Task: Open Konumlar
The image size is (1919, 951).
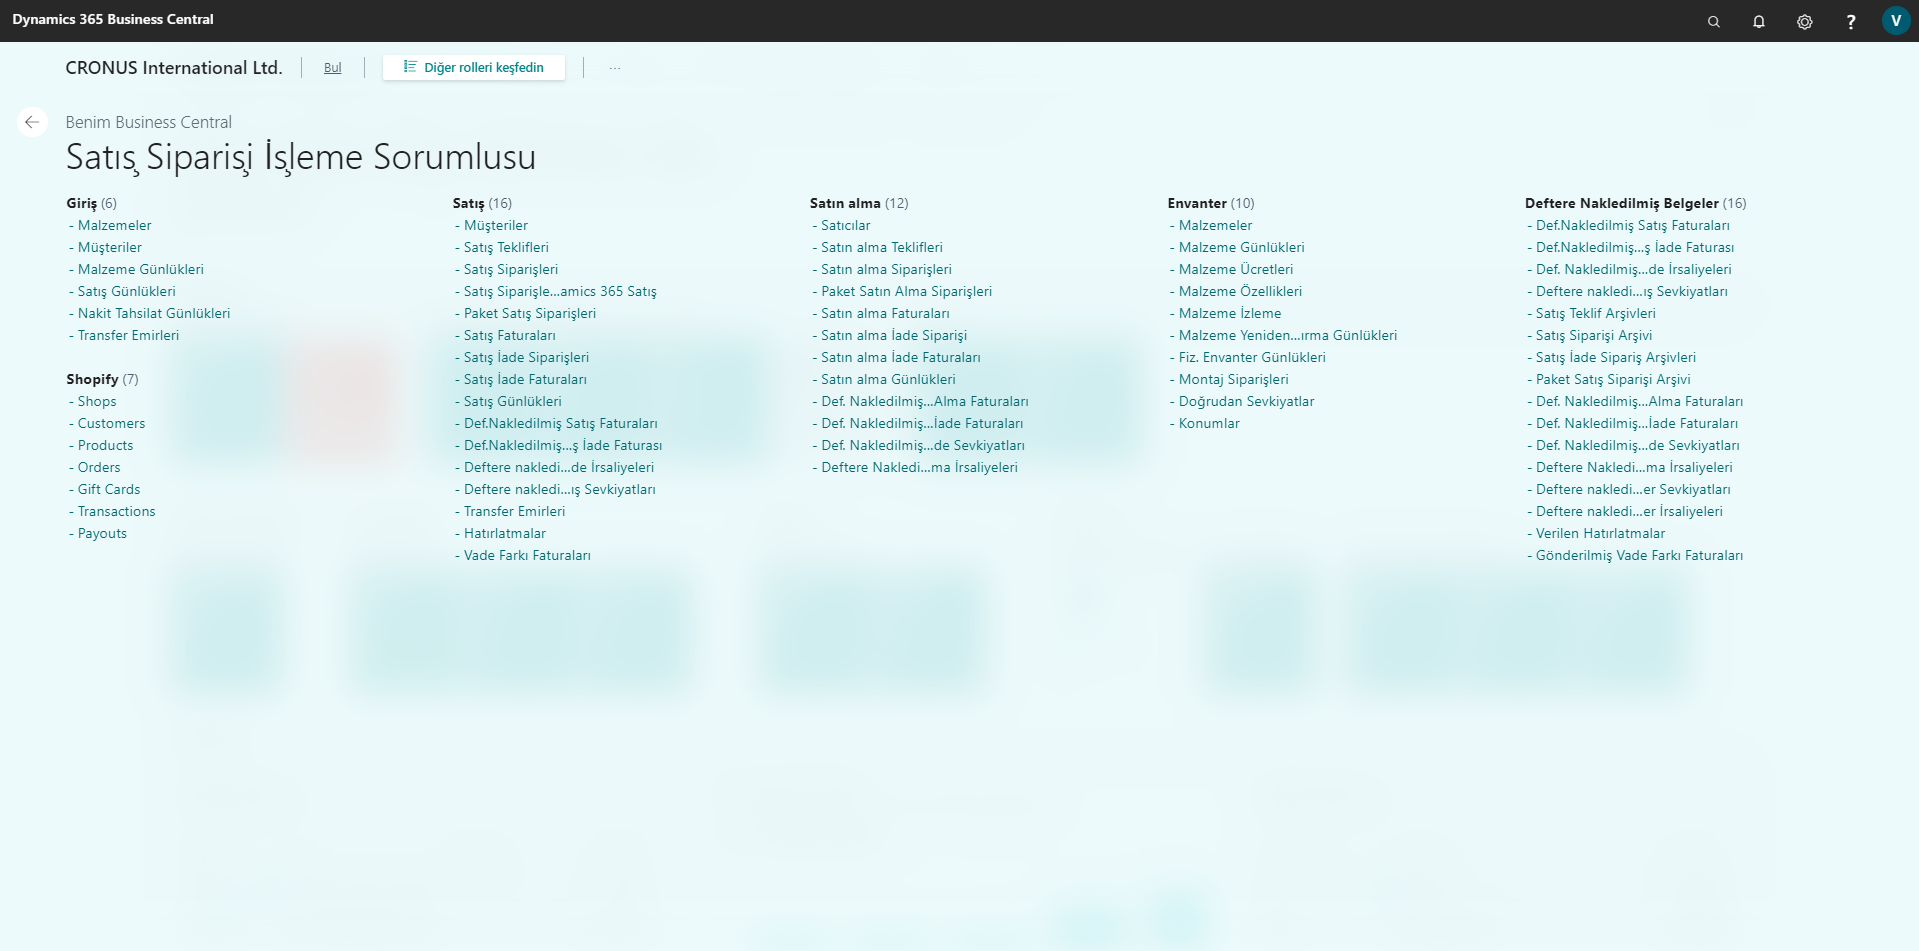Action: [x=1209, y=423]
